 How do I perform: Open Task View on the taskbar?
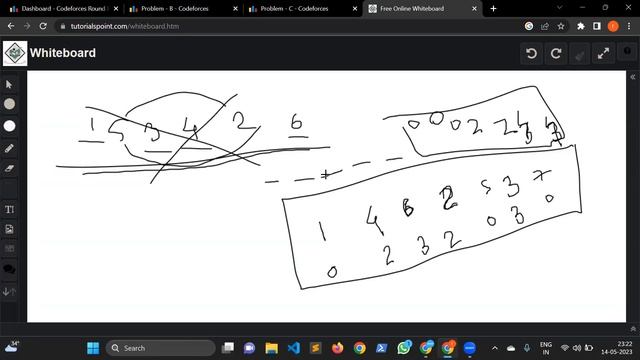coord(228,348)
